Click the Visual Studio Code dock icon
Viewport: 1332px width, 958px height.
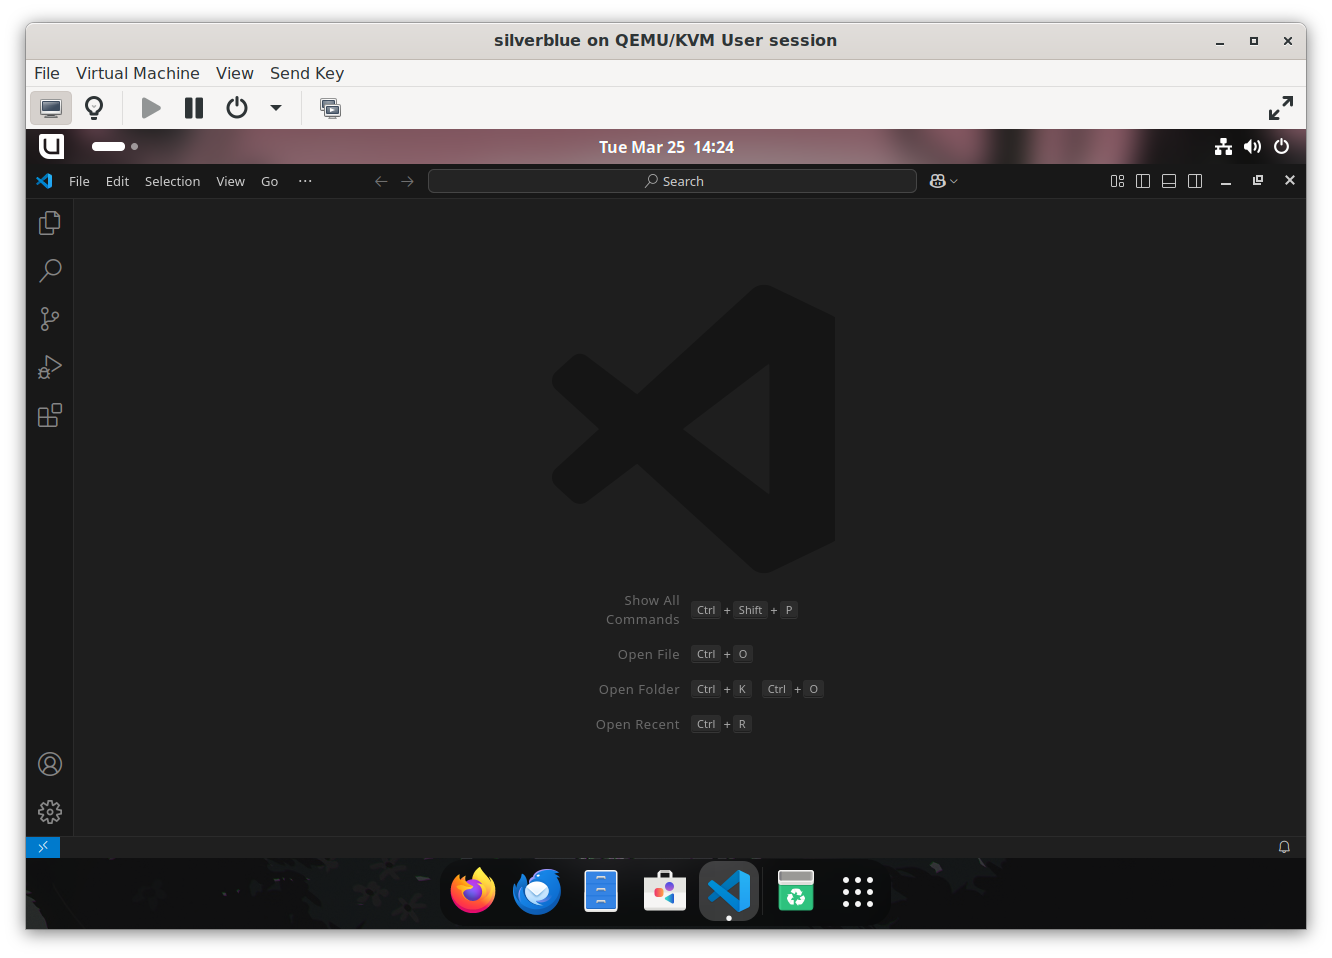pos(729,891)
